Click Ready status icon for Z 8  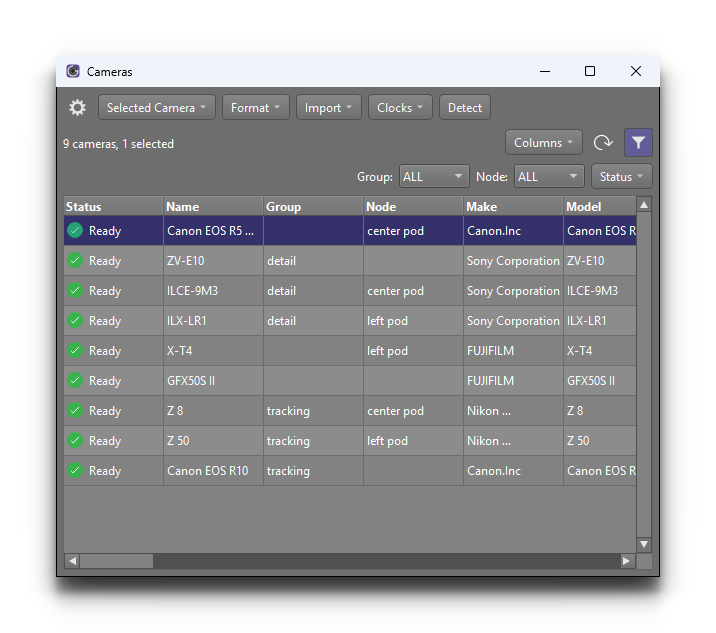[75, 411]
